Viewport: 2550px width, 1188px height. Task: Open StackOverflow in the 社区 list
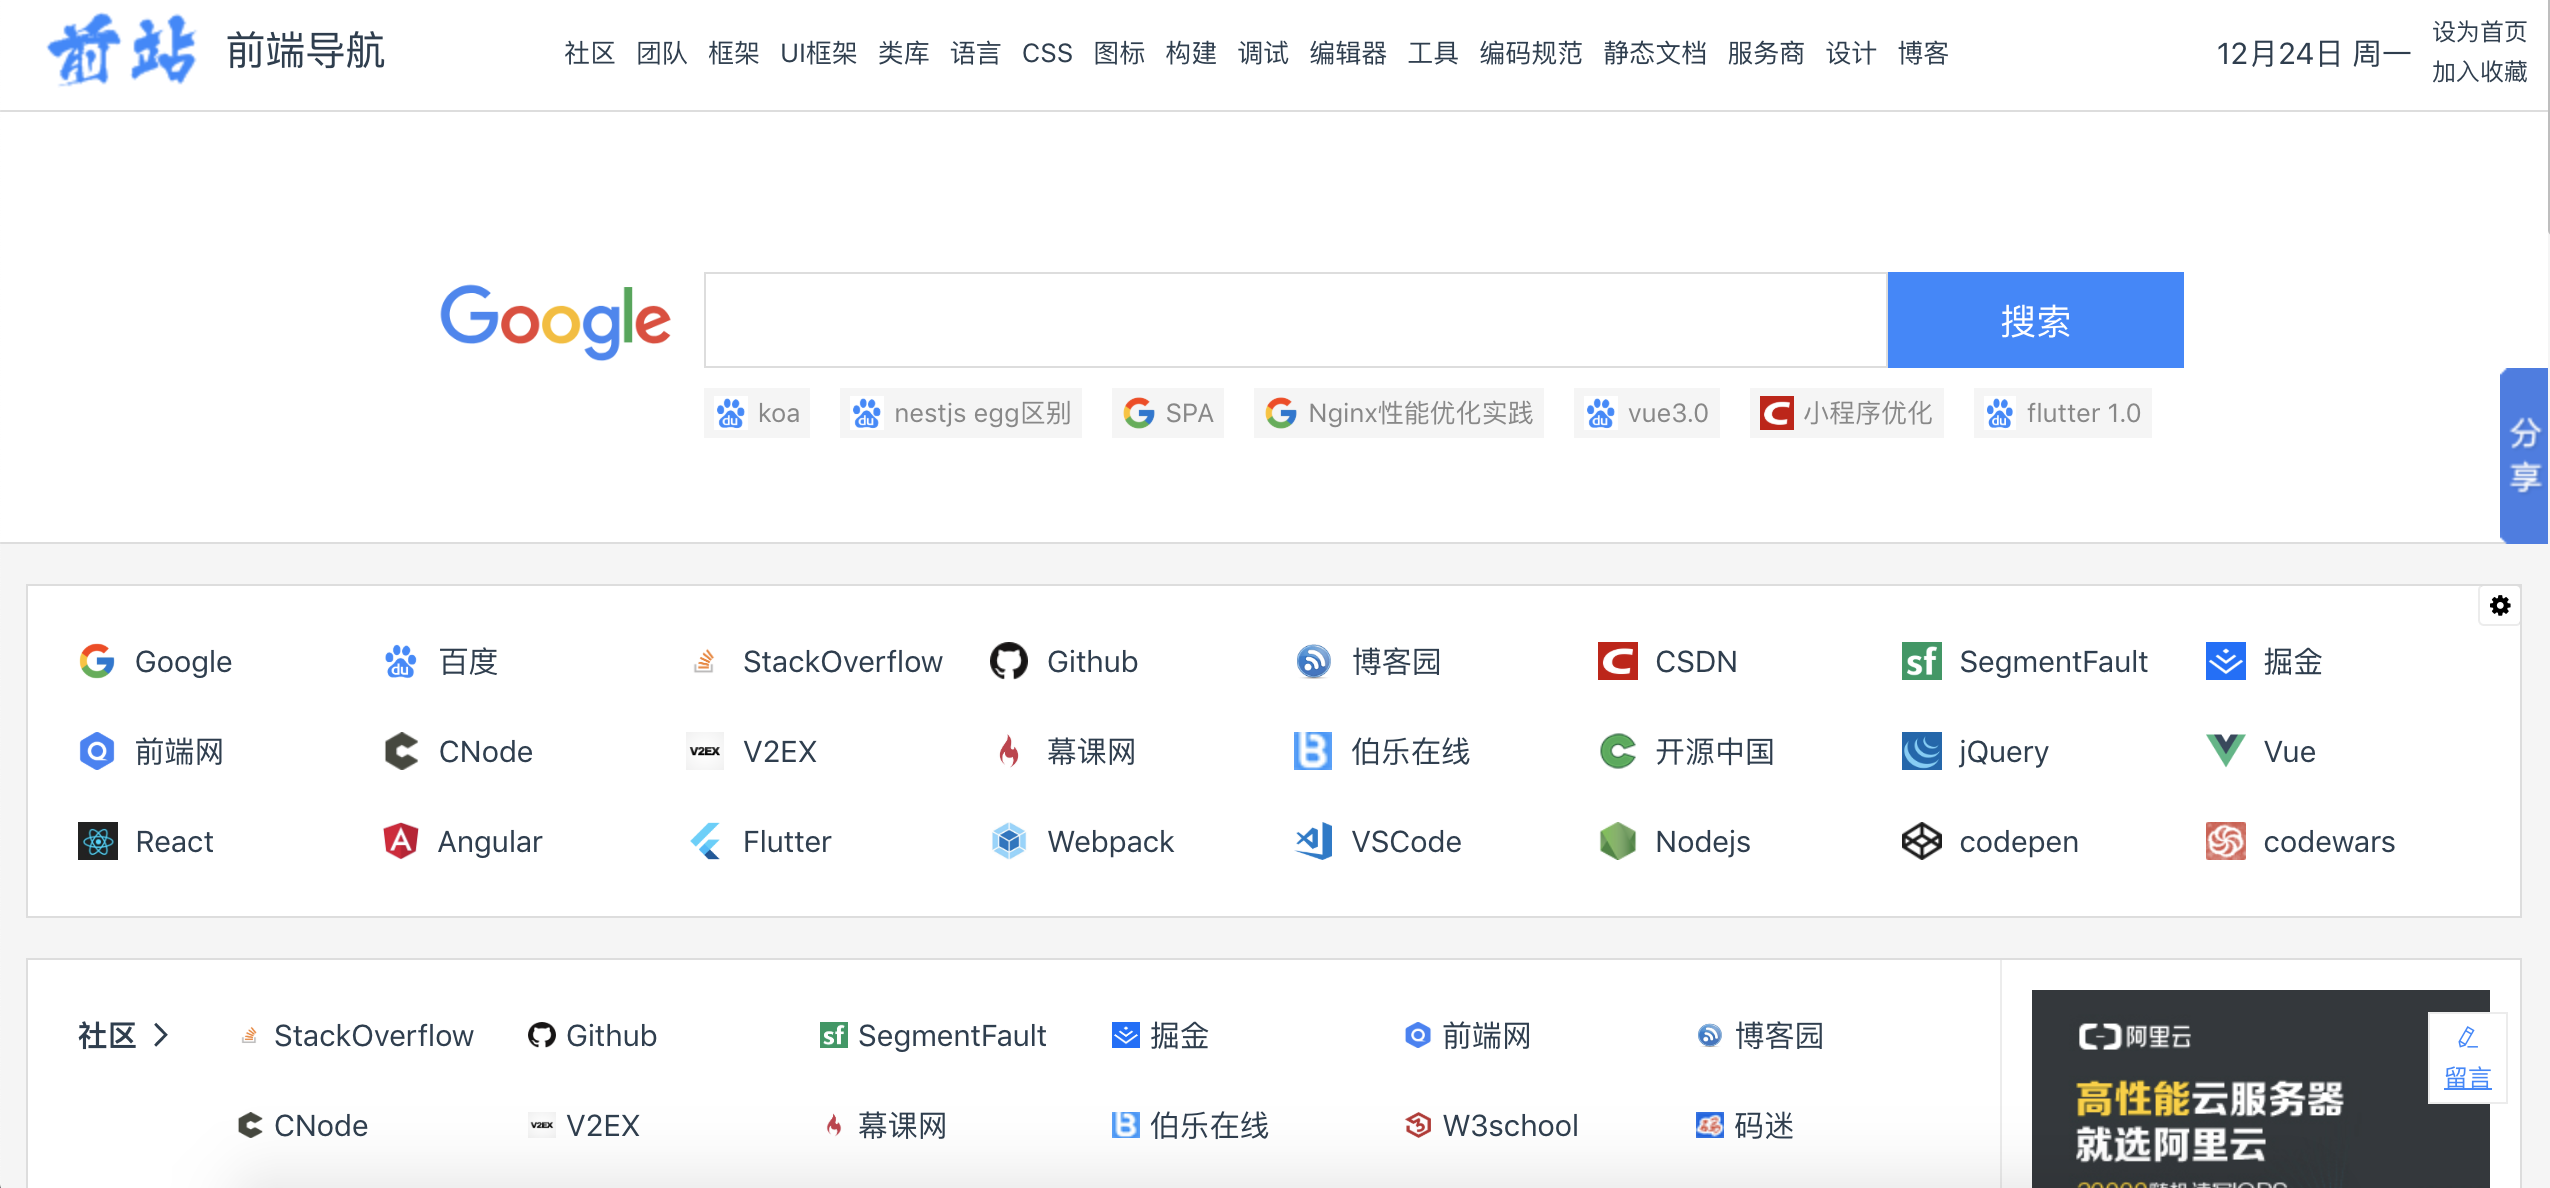357,1035
